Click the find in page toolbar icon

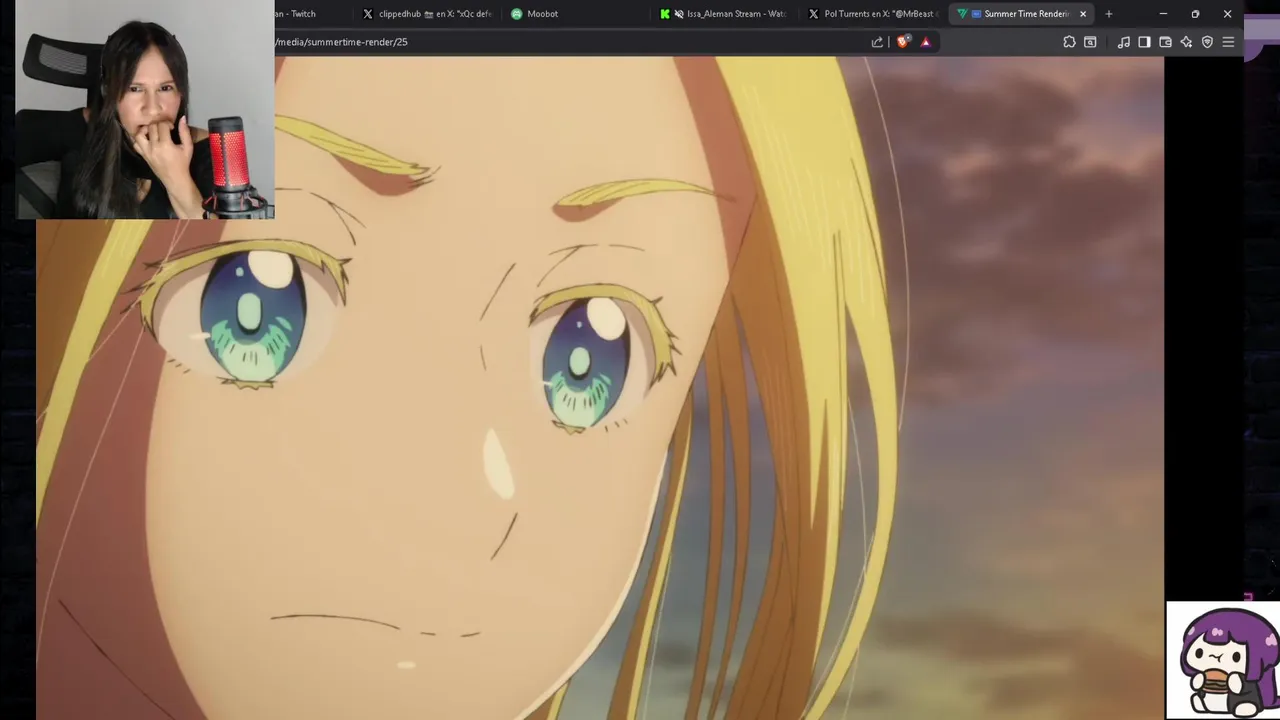coord(1090,42)
